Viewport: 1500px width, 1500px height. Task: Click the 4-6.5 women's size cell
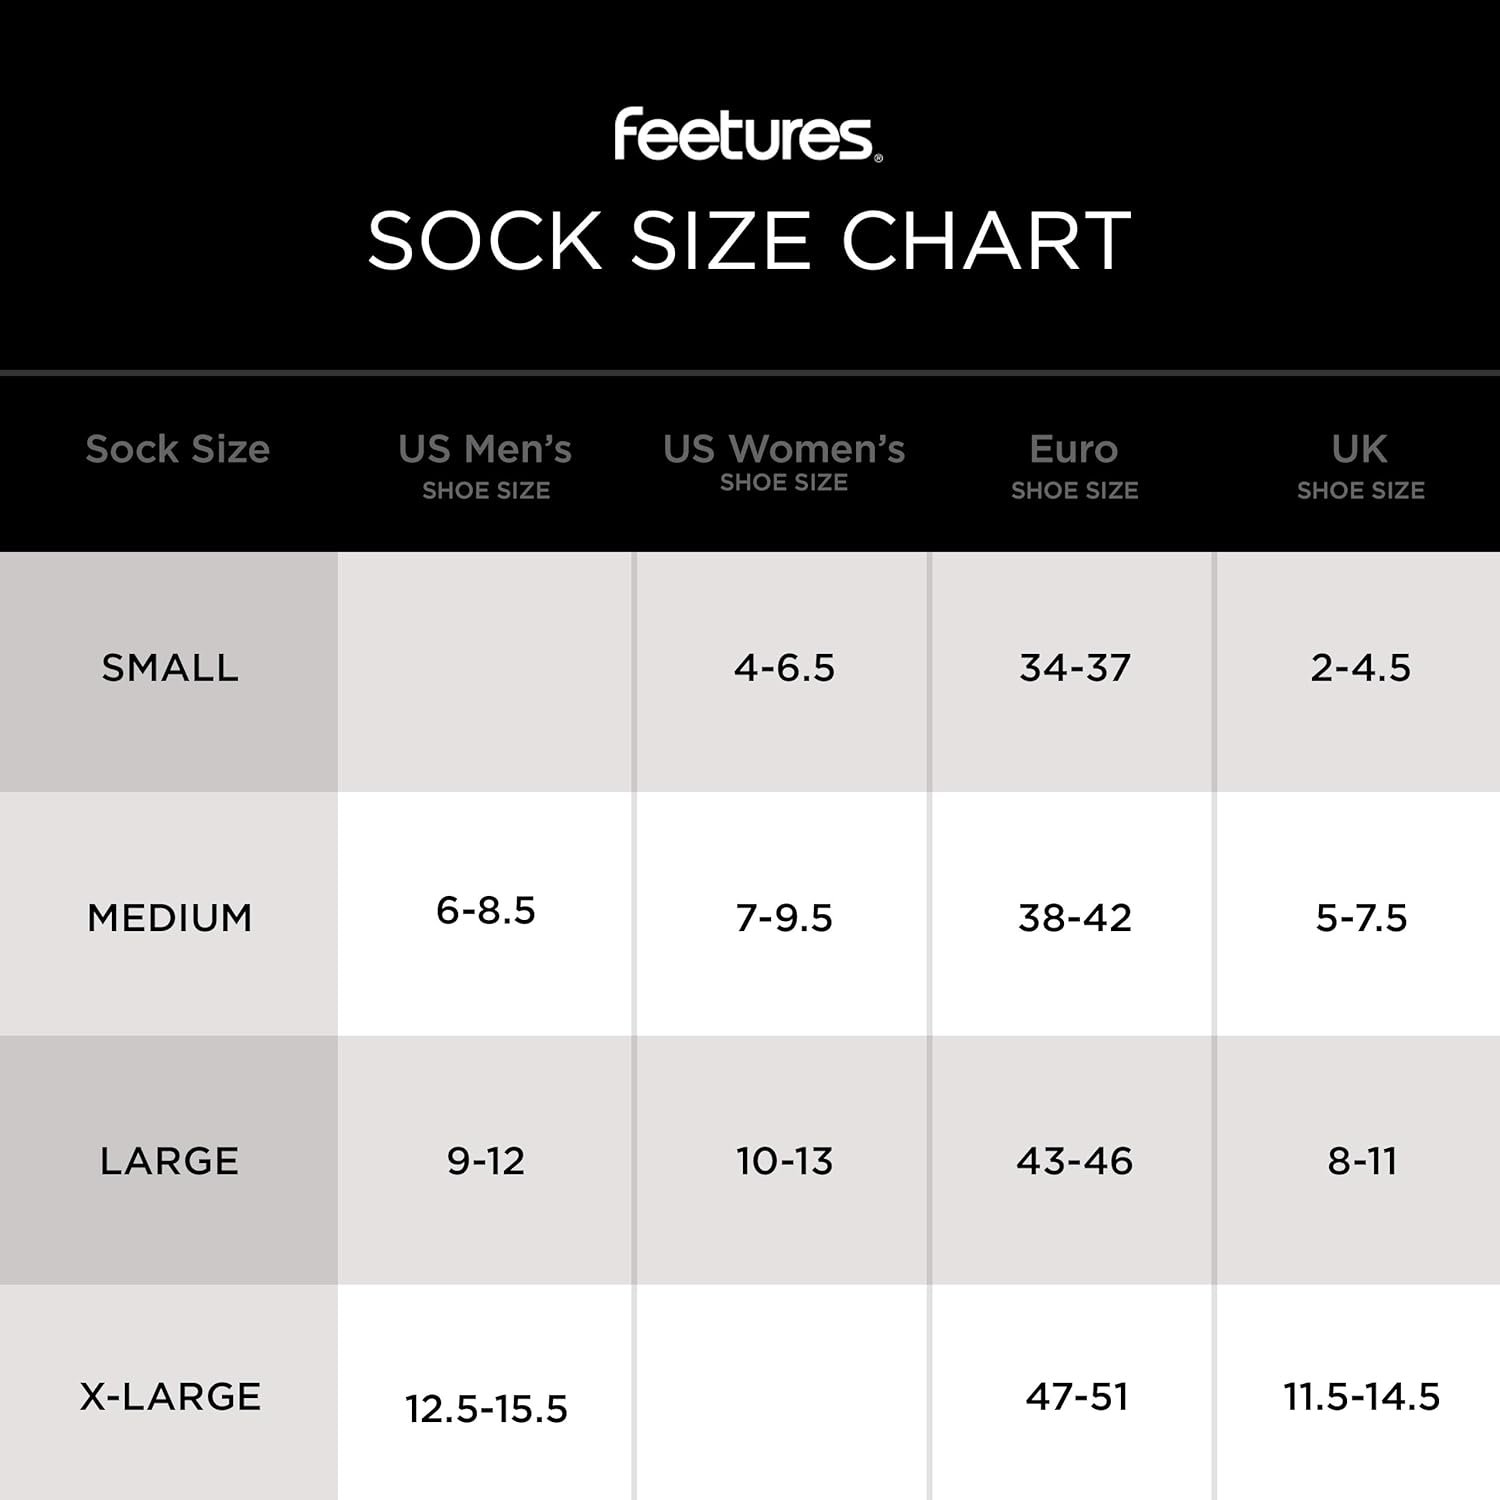click(x=784, y=668)
